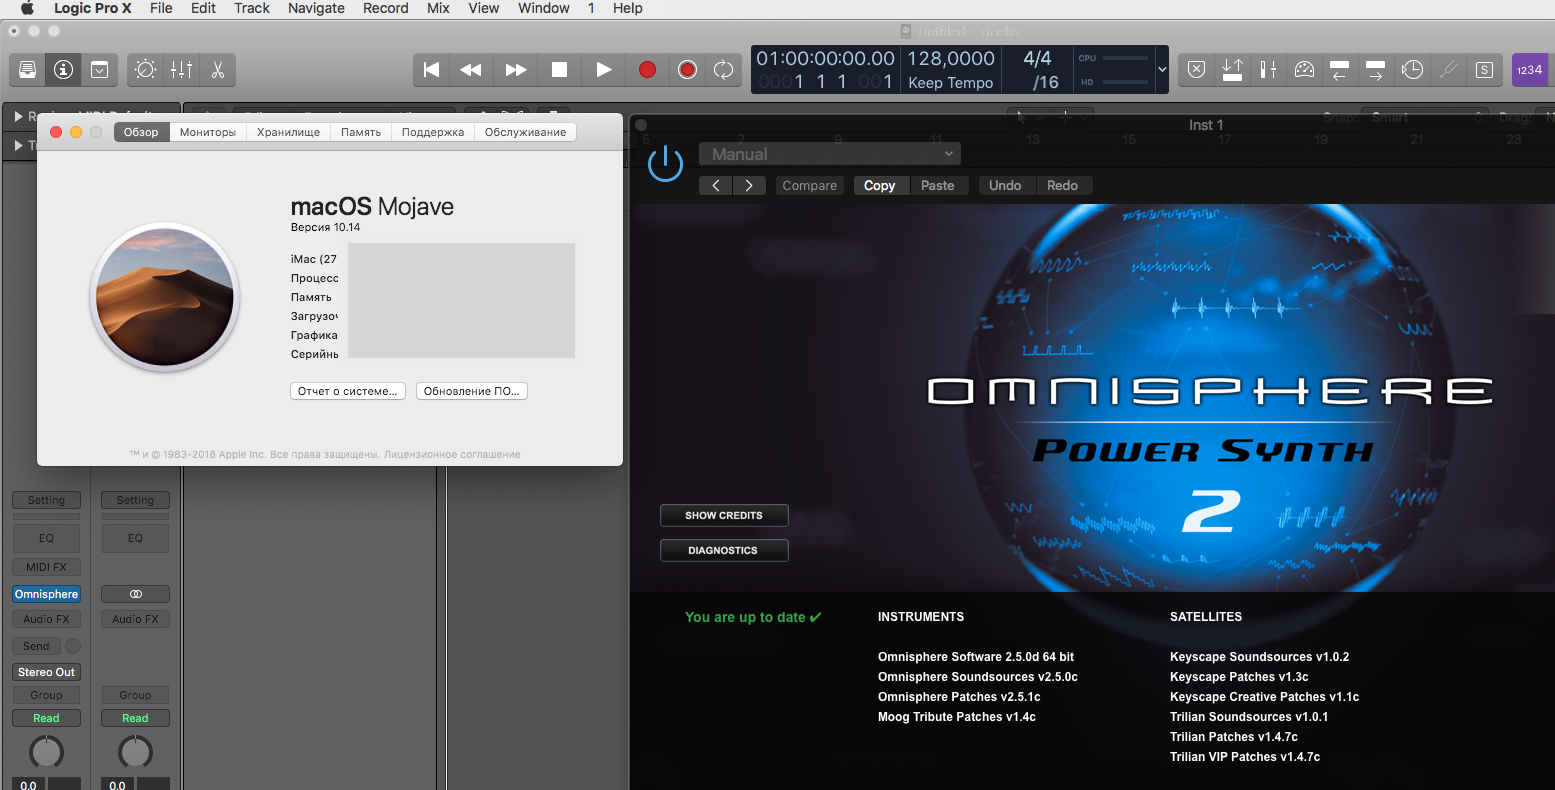
Task: Click the macOS Mojave desktop thumbnail image
Action: click(x=165, y=297)
